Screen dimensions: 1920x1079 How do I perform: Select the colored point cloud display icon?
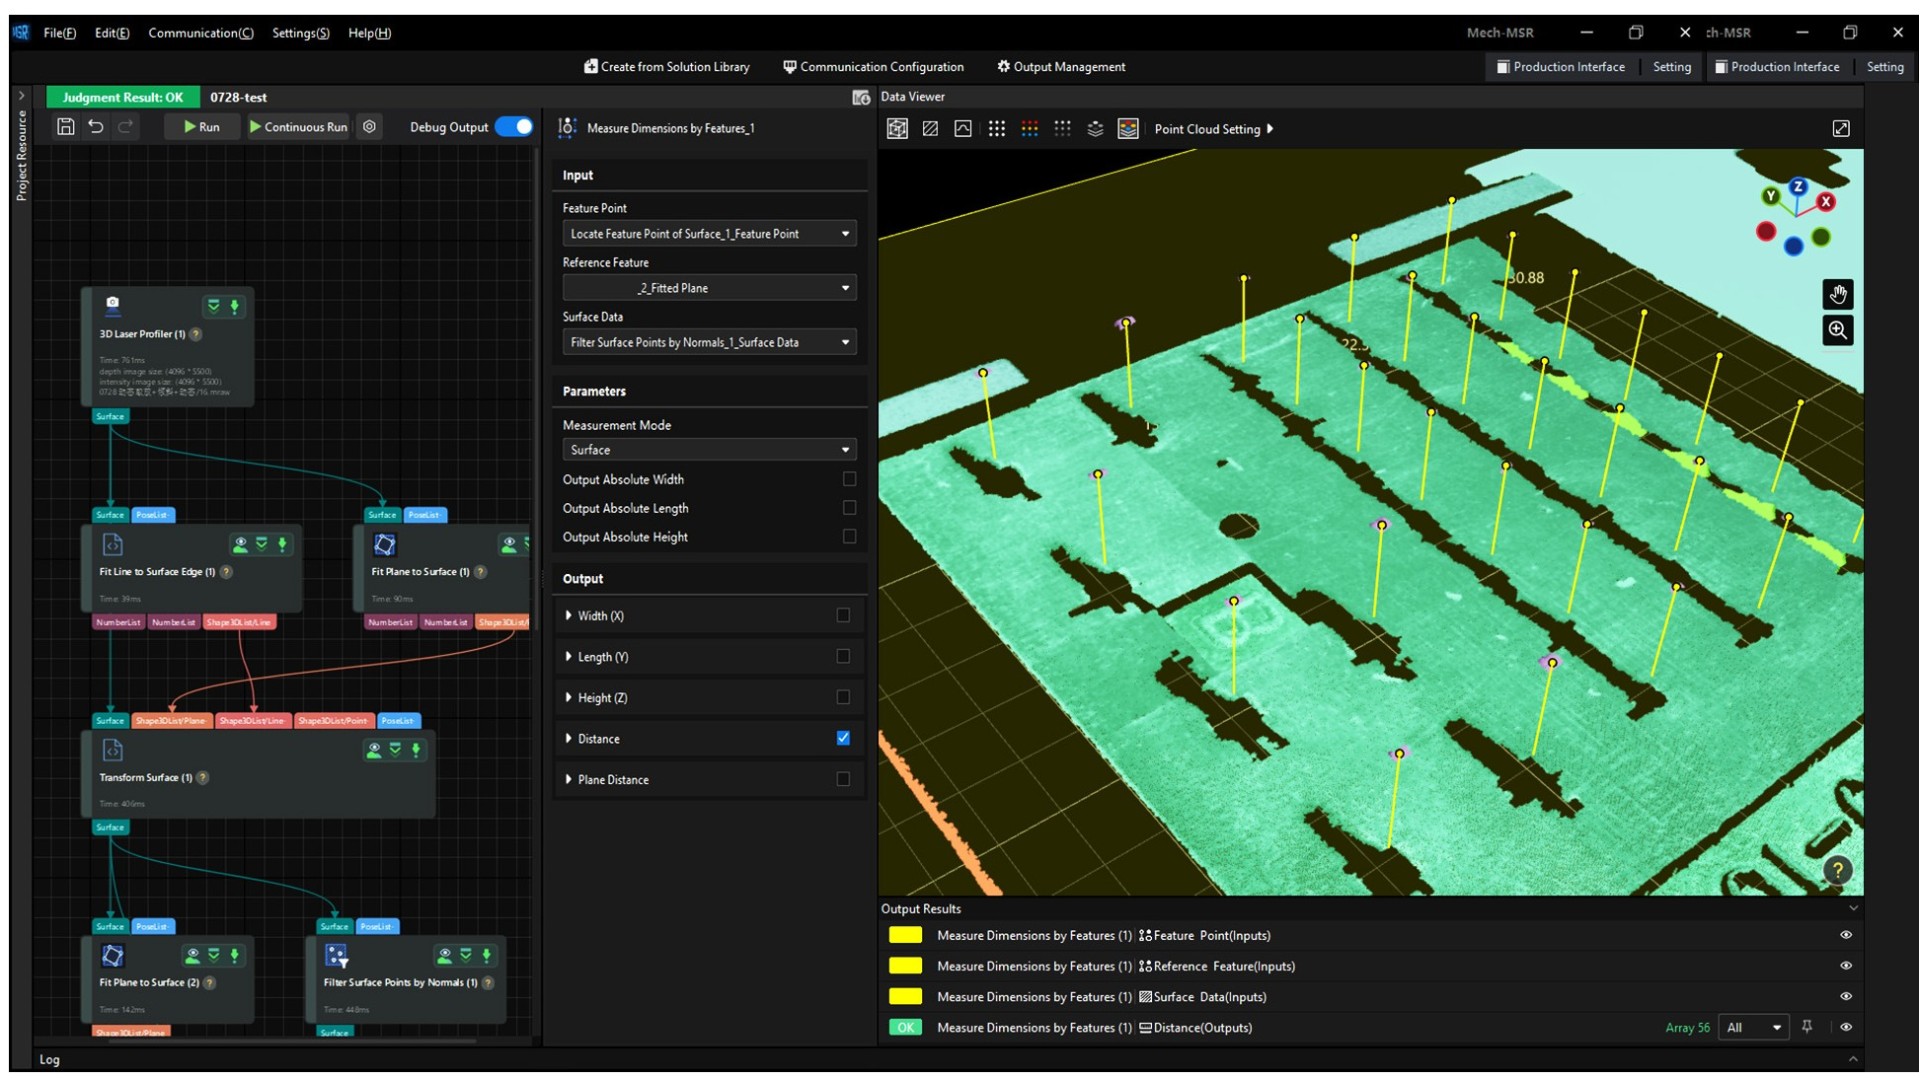1128,128
